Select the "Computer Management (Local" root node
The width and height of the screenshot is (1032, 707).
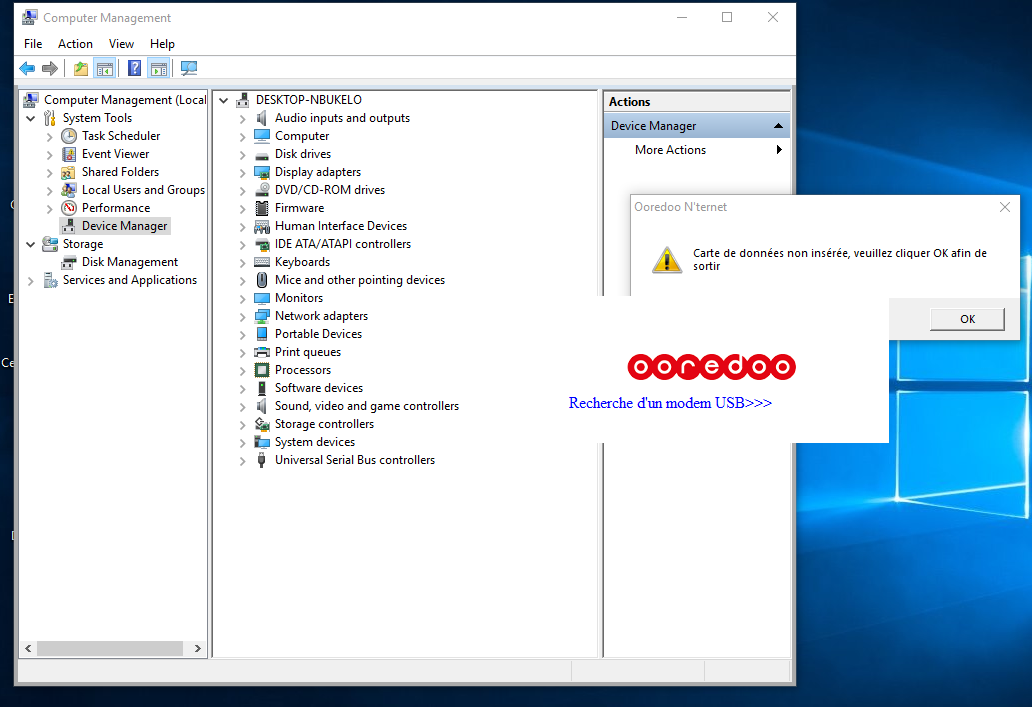click(x=125, y=100)
